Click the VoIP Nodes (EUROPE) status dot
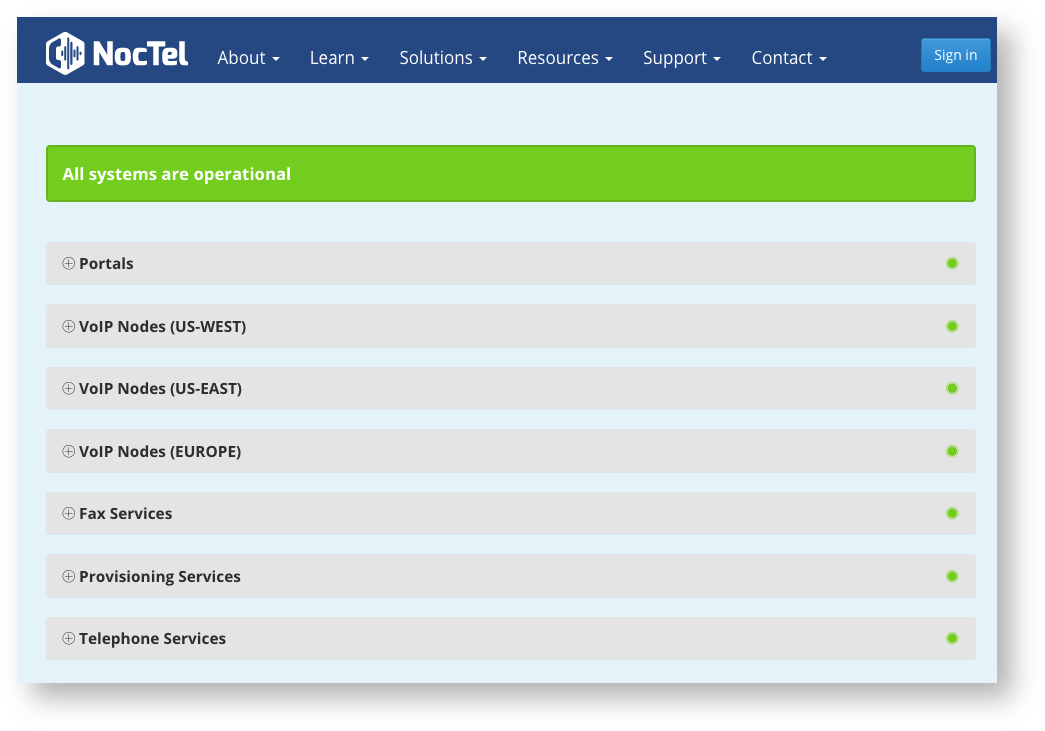The width and height of the screenshot is (1045, 731). click(x=952, y=451)
